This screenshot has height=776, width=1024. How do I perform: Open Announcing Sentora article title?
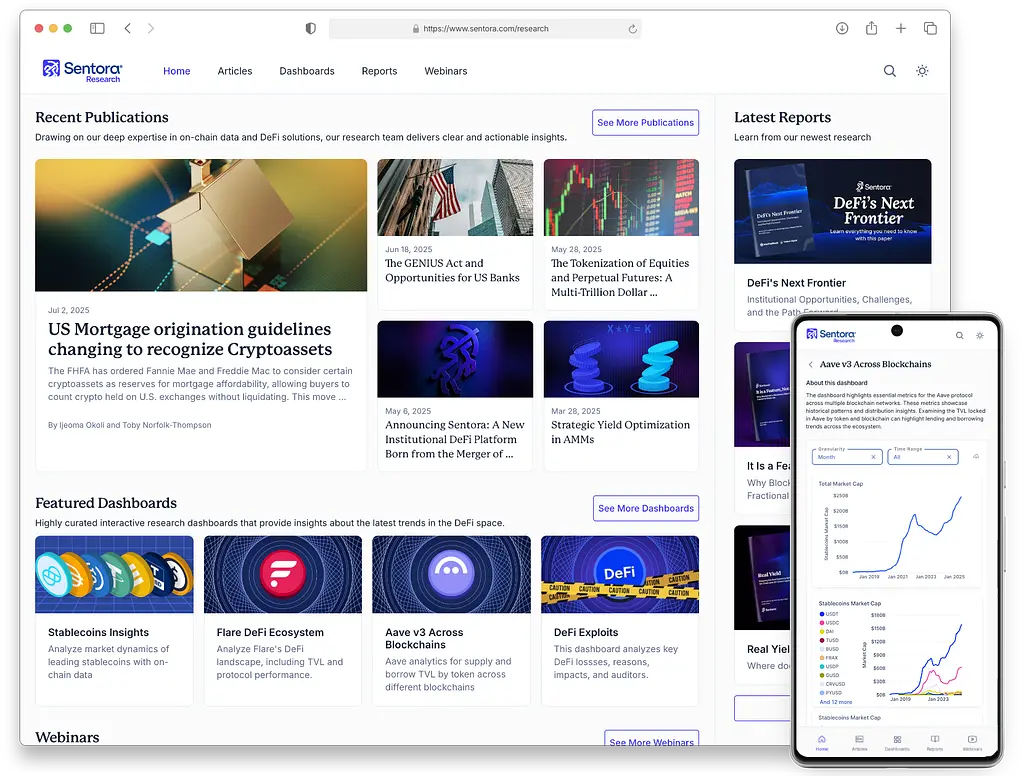(x=455, y=439)
